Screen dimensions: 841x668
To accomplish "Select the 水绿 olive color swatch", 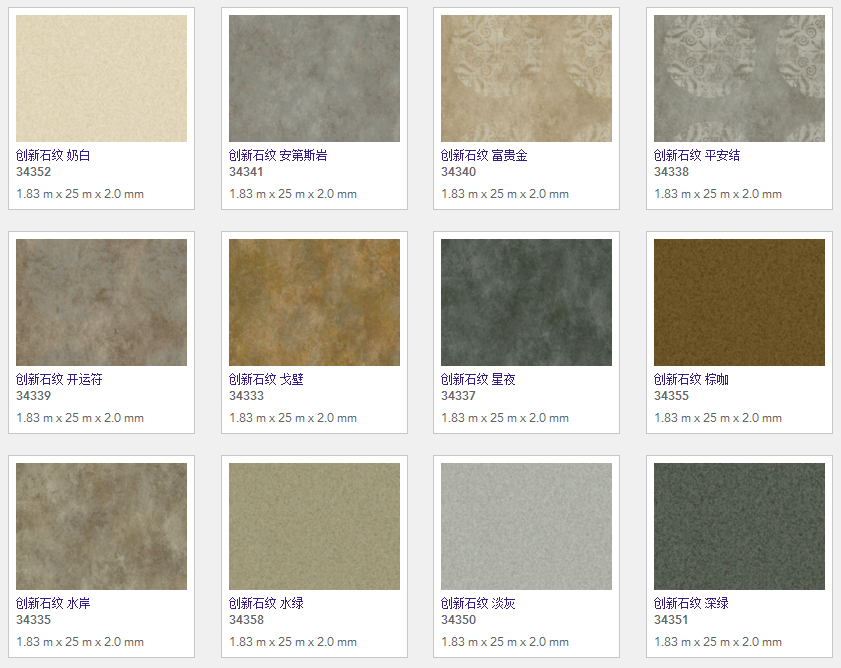I will pyautogui.click(x=314, y=526).
